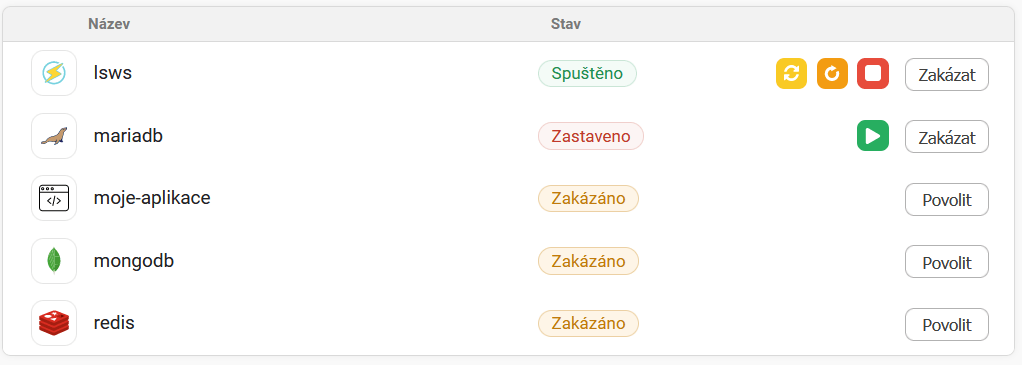Click the lsws lightning bolt logo
The height and width of the screenshot is (365, 1022).
(54, 73)
